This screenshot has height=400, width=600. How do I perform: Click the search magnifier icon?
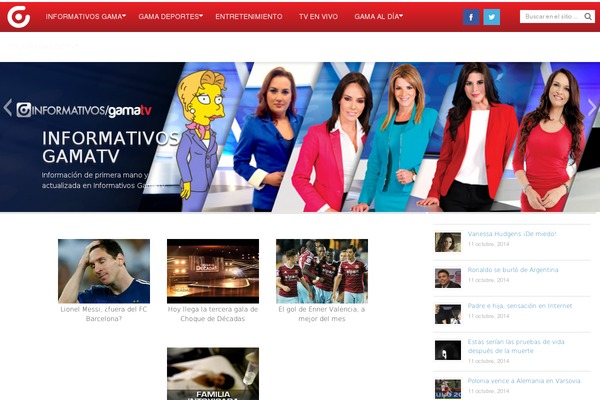click(x=588, y=16)
